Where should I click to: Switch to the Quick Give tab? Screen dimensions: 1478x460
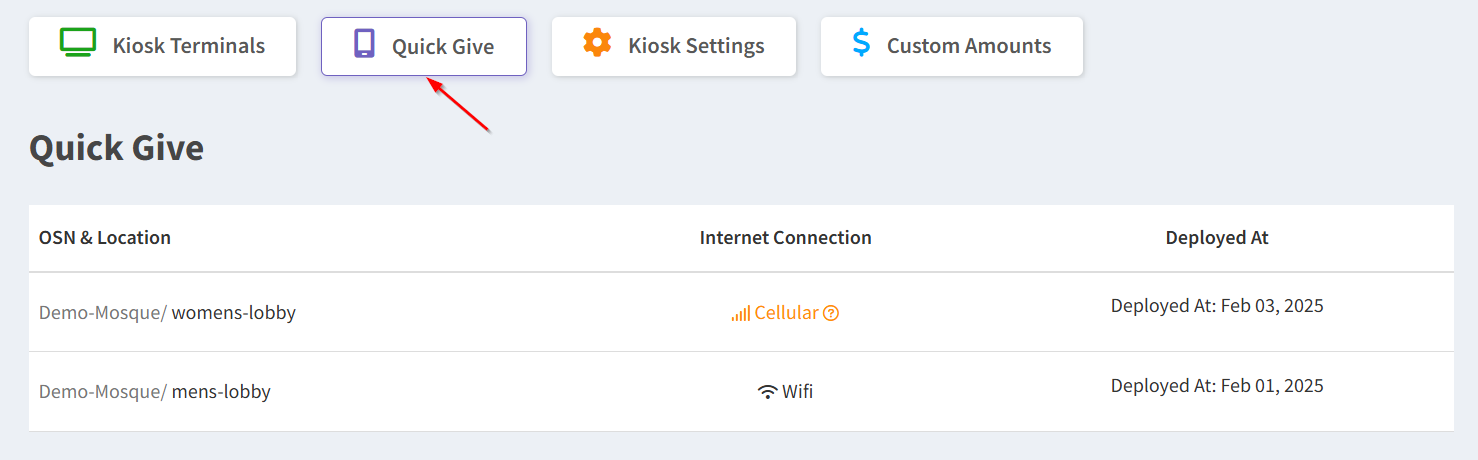(x=424, y=46)
